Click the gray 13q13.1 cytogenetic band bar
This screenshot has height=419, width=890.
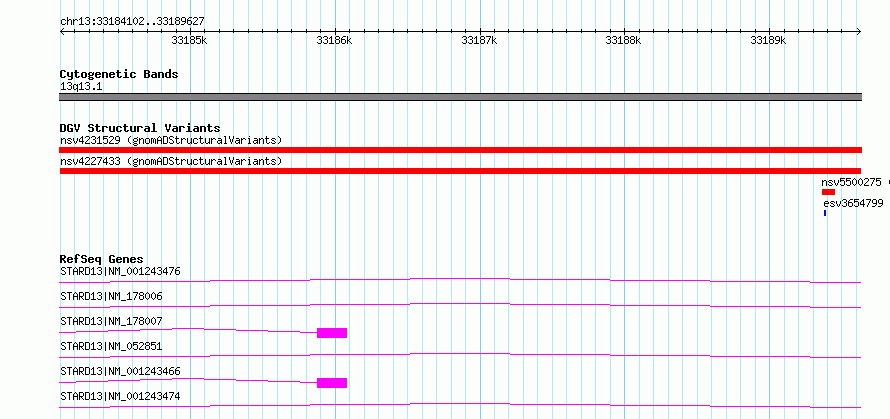(x=460, y=97)
